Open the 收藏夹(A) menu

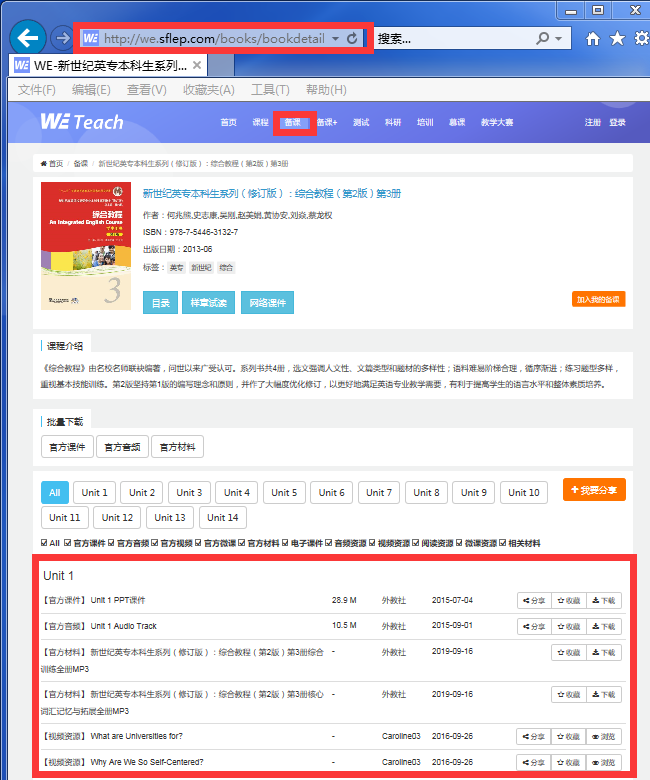point(208,90)
